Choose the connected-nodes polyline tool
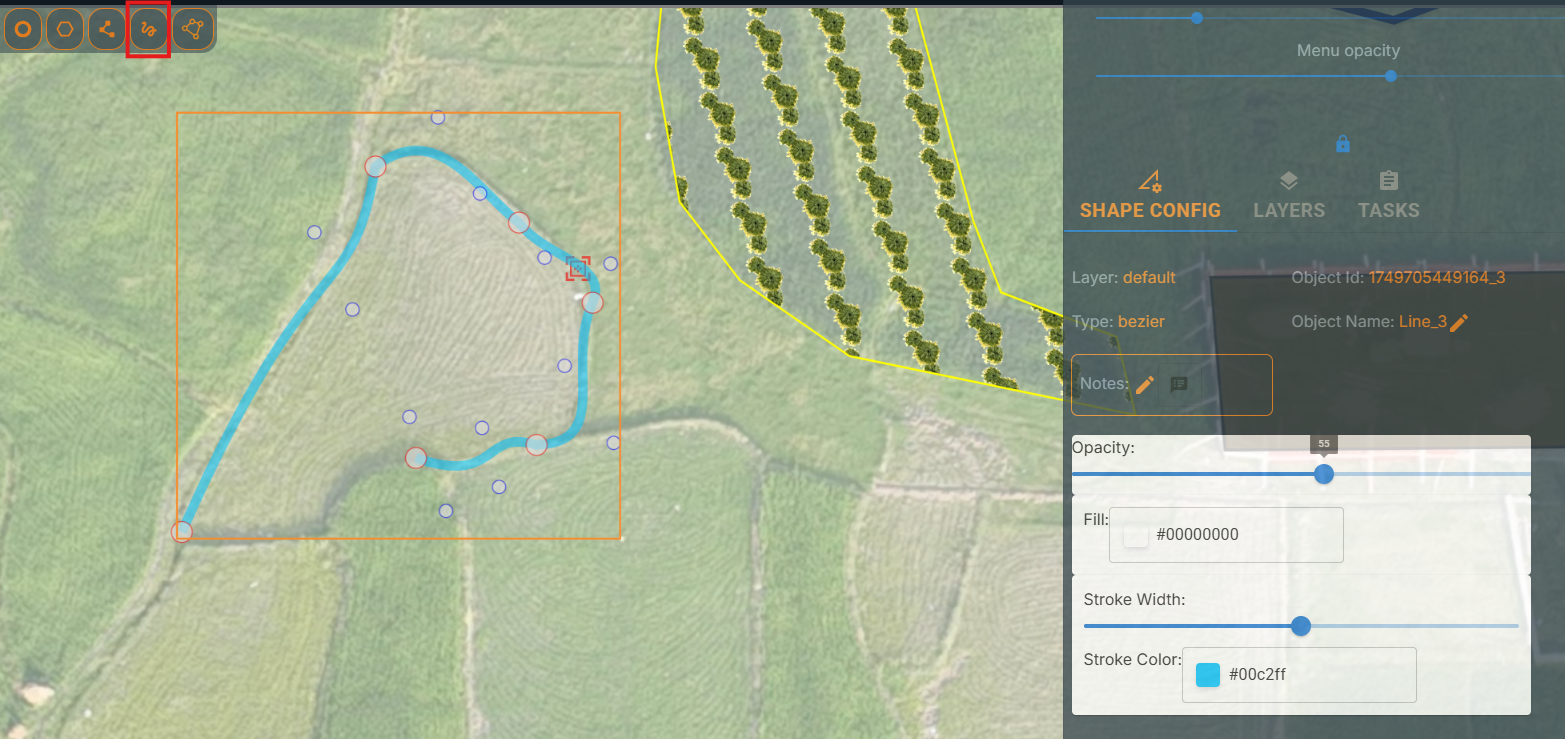 click(x=107, y=30)
